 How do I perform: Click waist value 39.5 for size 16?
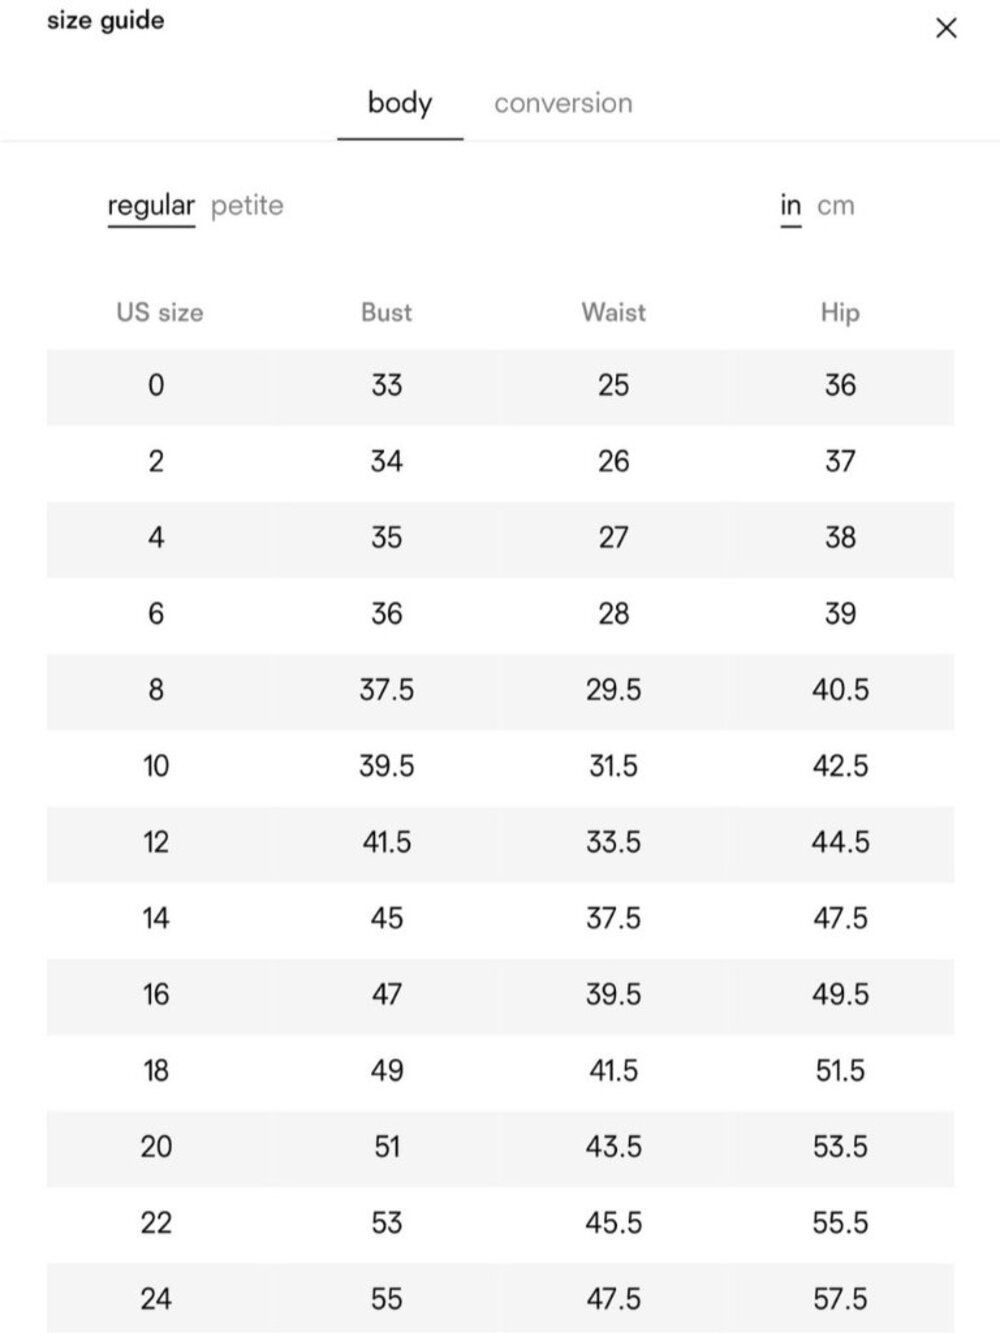614,994
